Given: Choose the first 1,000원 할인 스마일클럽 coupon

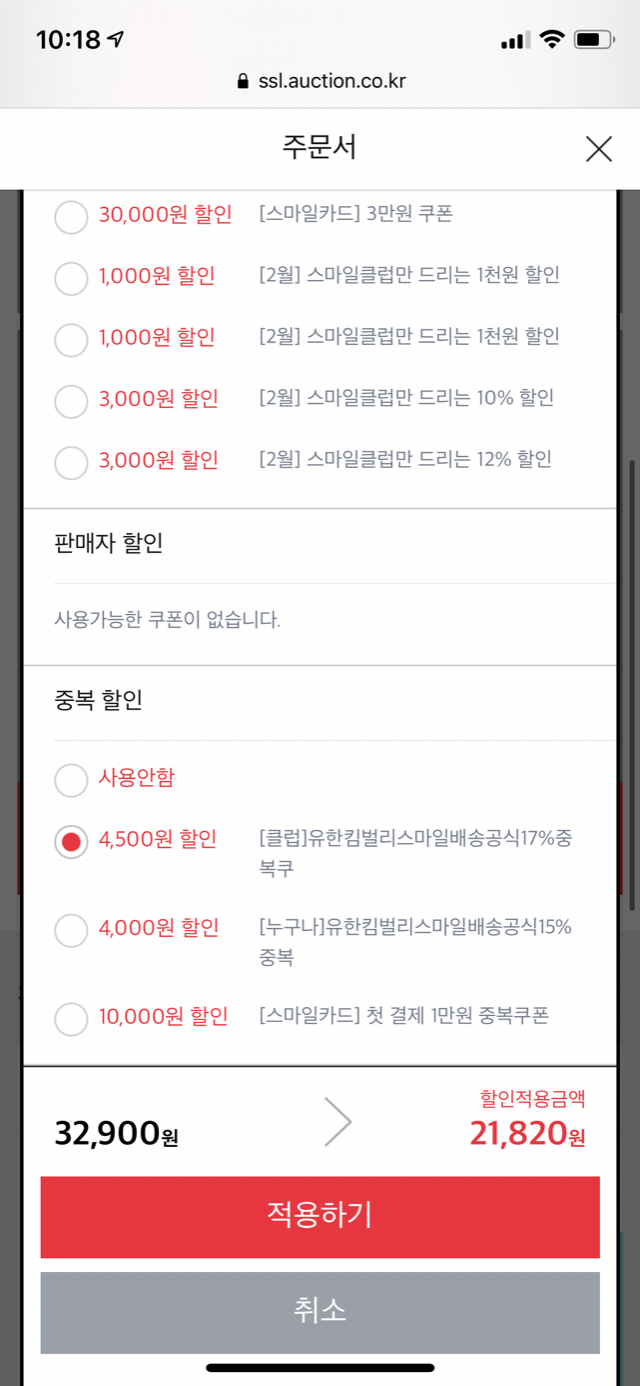Looking at the screenshot, I should point(71,277).
